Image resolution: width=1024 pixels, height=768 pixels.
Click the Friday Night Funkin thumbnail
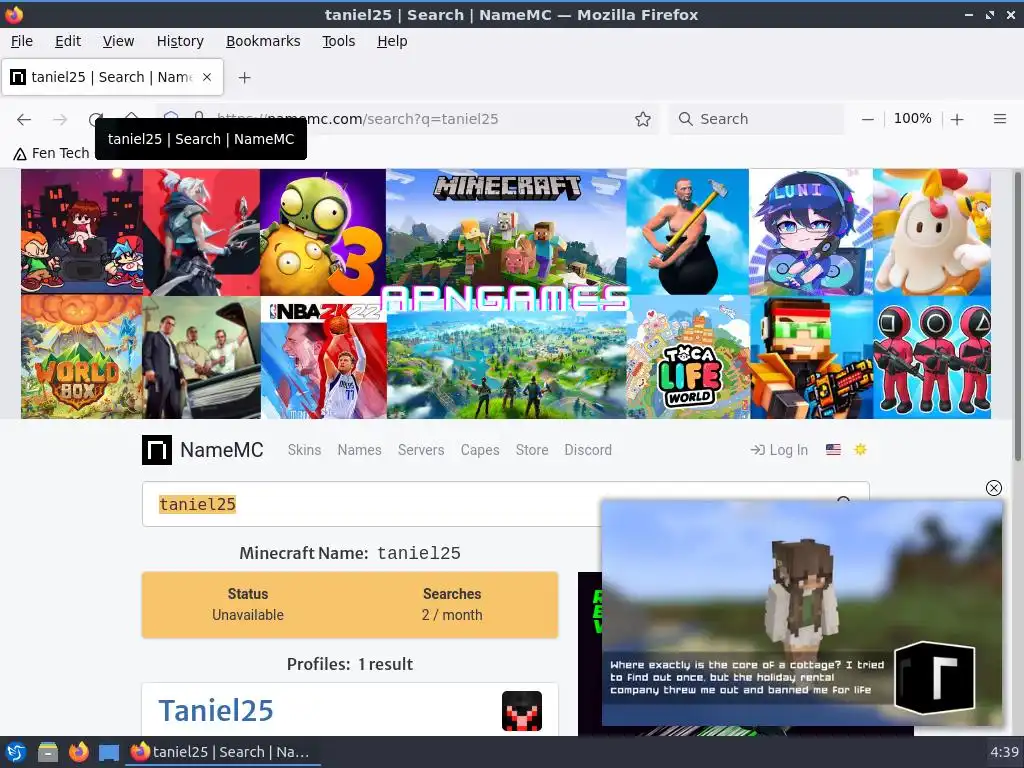tap(82, 232)
